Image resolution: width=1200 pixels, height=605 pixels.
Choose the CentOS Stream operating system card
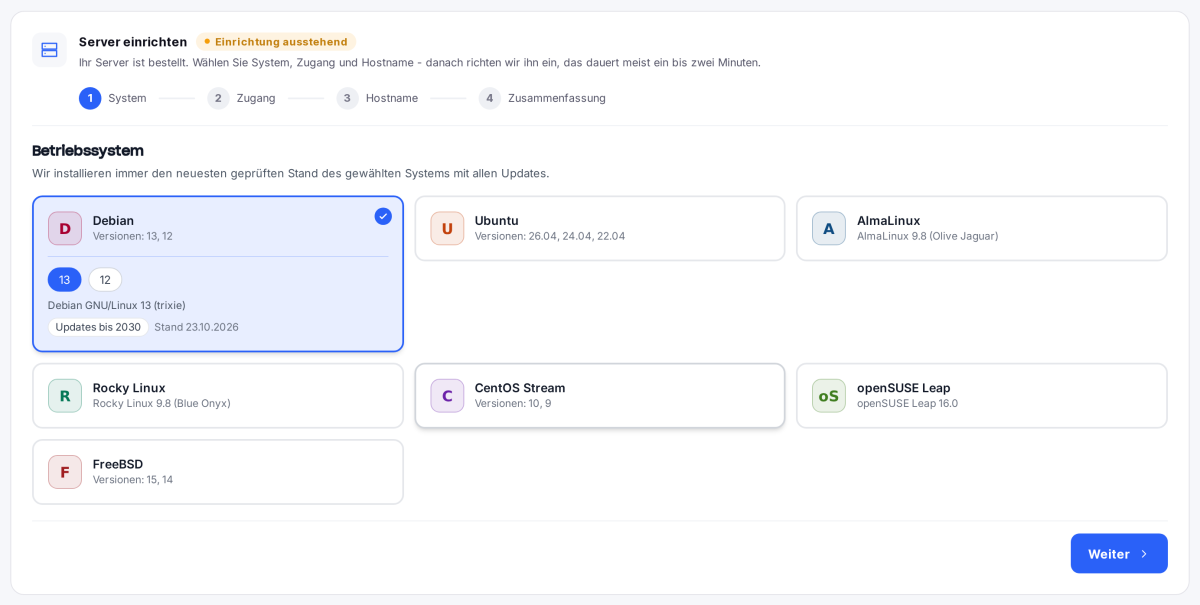coord(600,395)
